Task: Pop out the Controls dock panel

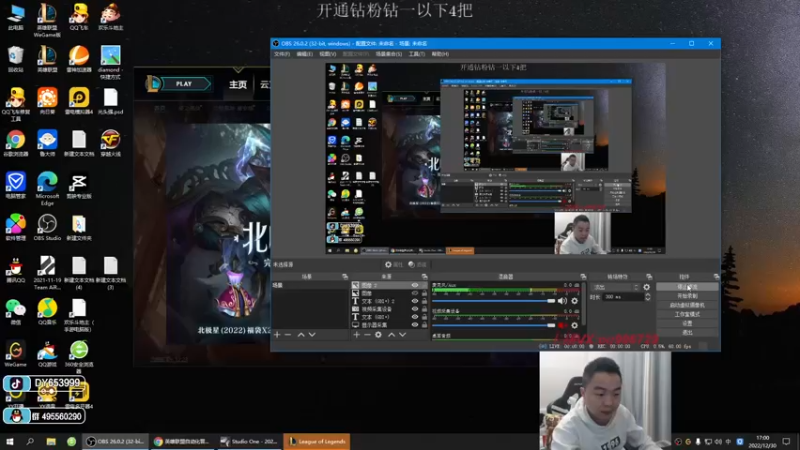Action: pos(716,277)
